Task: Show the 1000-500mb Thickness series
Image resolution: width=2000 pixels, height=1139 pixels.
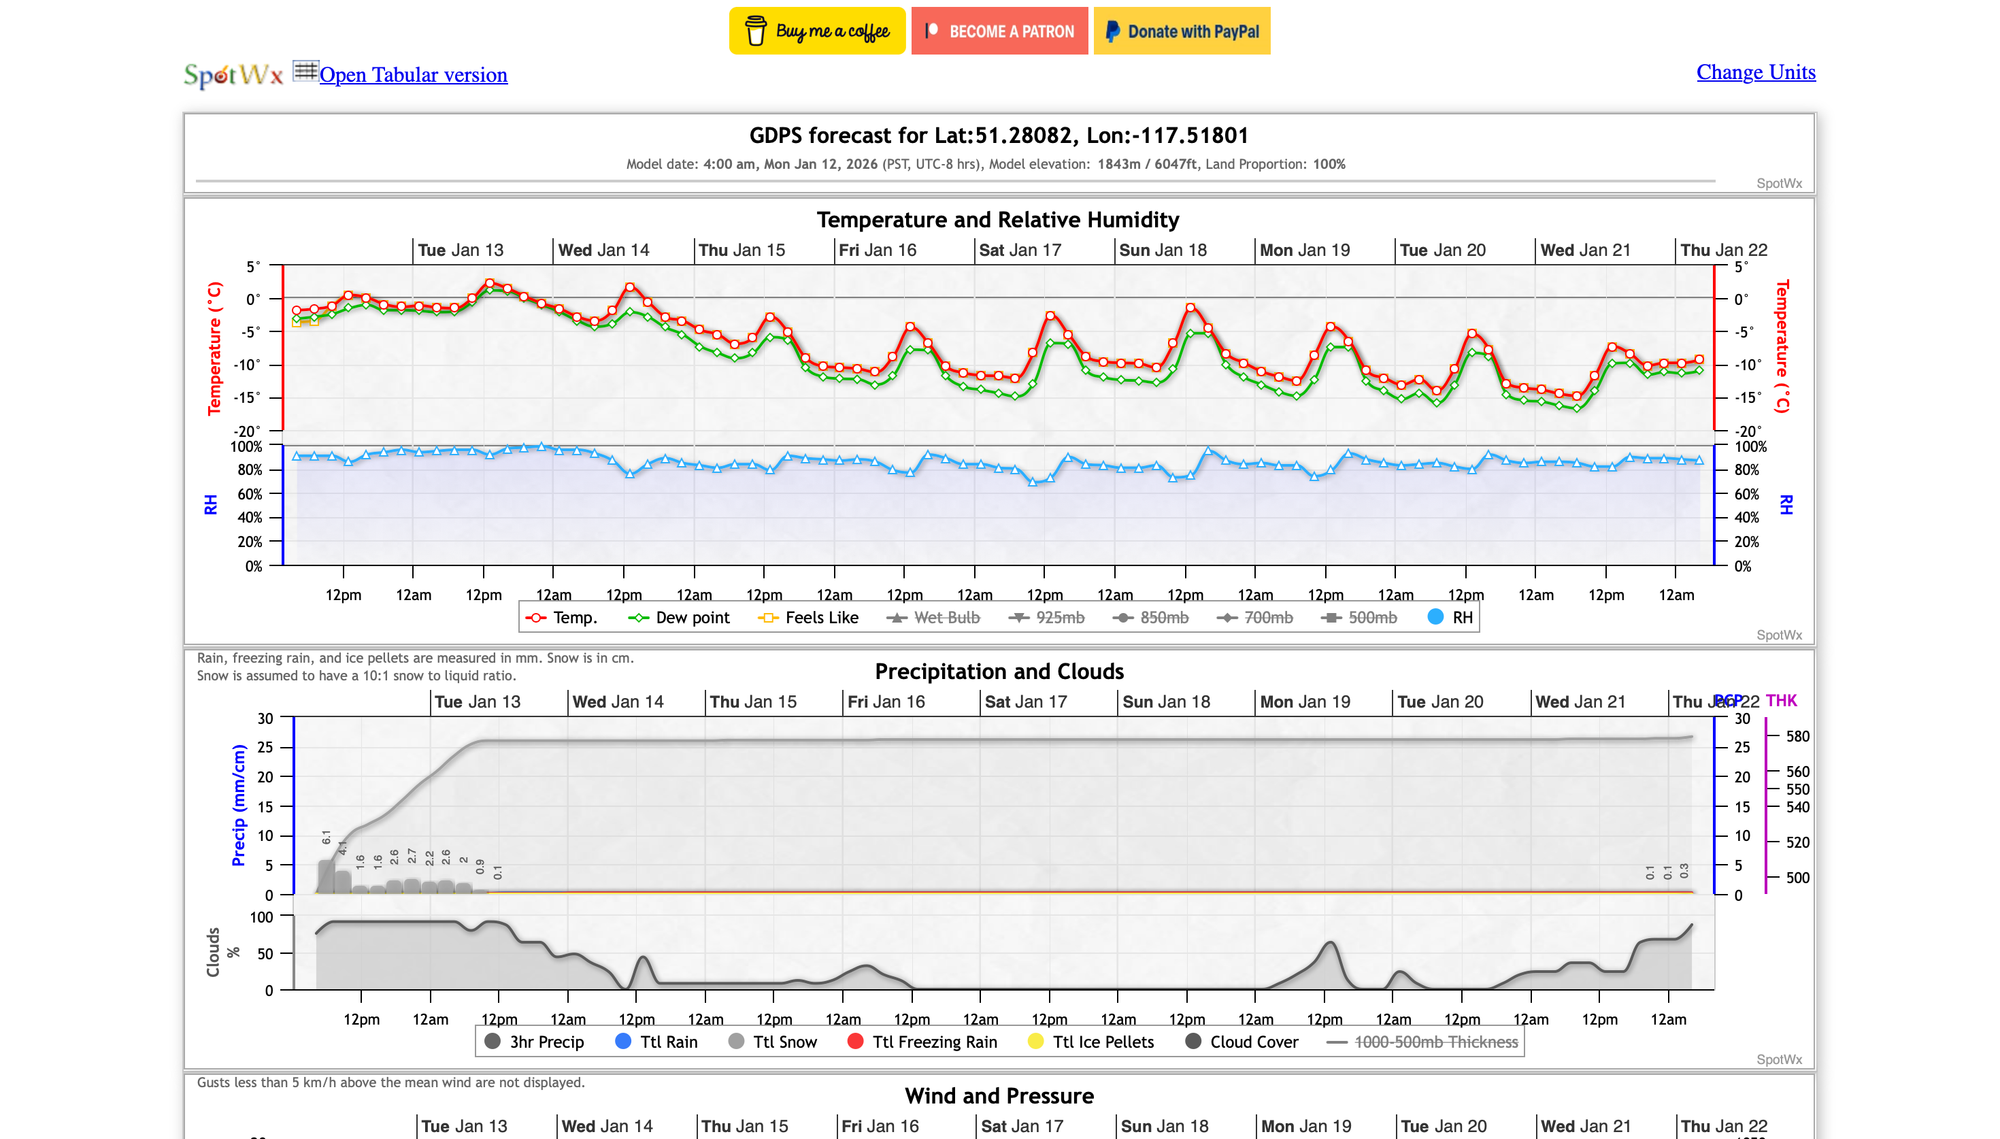Action: click(1435, 1042)
